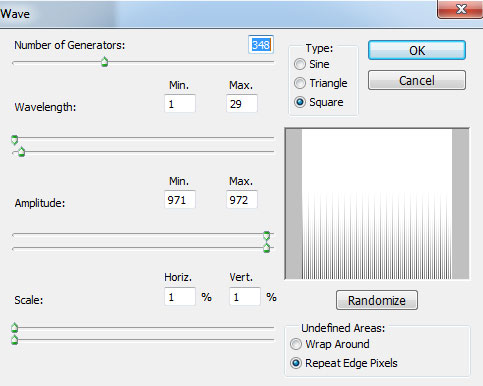Click the Undefined Areas group label
The image size is (483, 386).
pyautogui.click(x=343, y=328)
